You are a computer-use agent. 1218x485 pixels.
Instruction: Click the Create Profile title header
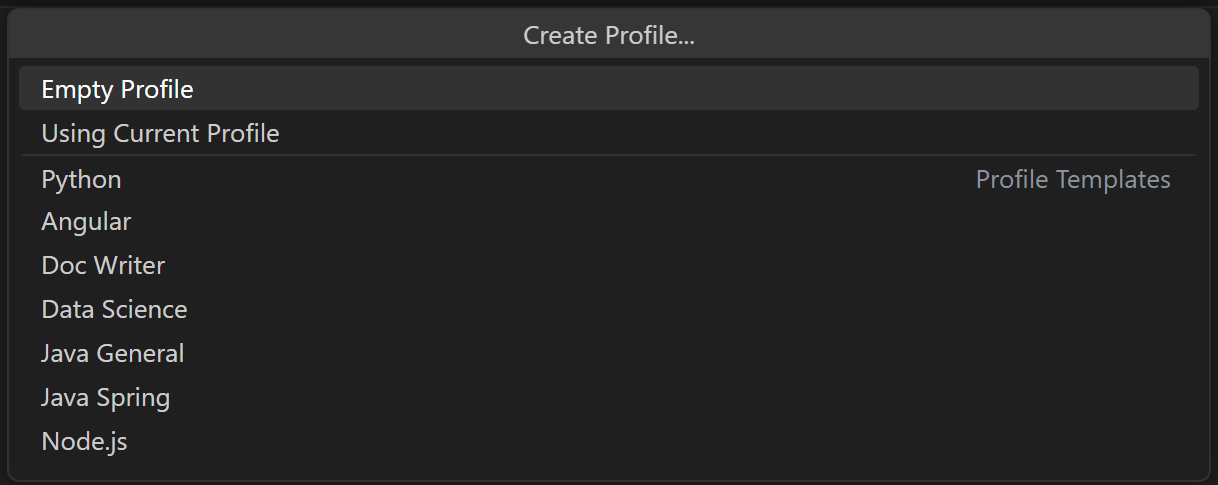click(609, 36)
